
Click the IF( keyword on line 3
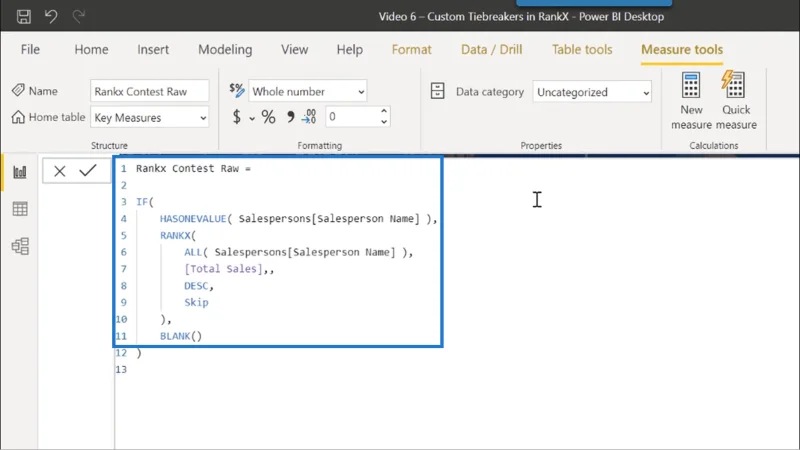point(144,202)
